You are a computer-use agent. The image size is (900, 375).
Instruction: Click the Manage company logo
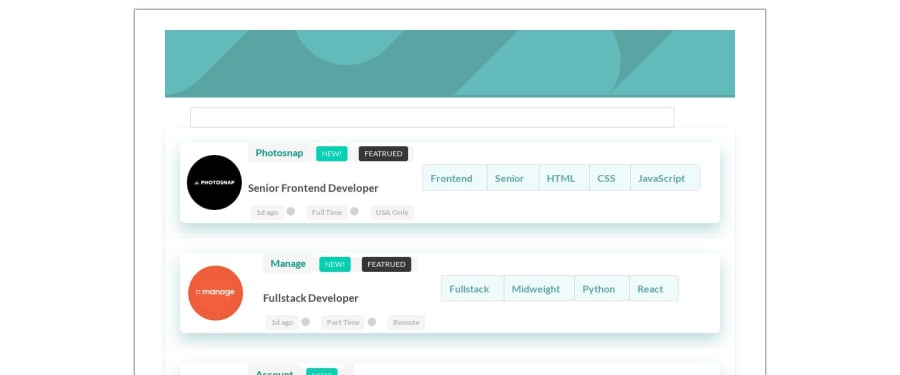pyautogui.click(x=215, y=292)
